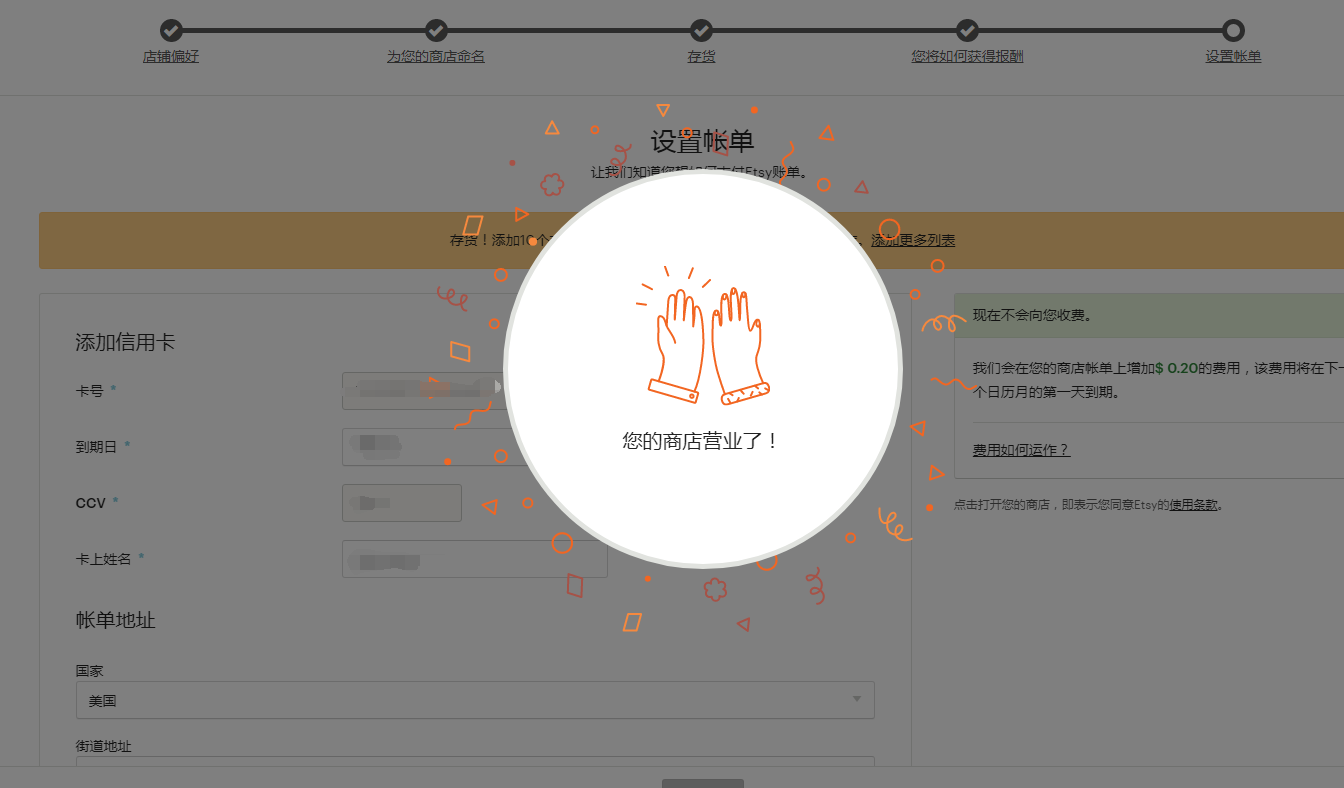The height and width of the screenshot is (788, 1344).
Task: Click the 国家 dropdown arrow
Action: click(857, 700)
